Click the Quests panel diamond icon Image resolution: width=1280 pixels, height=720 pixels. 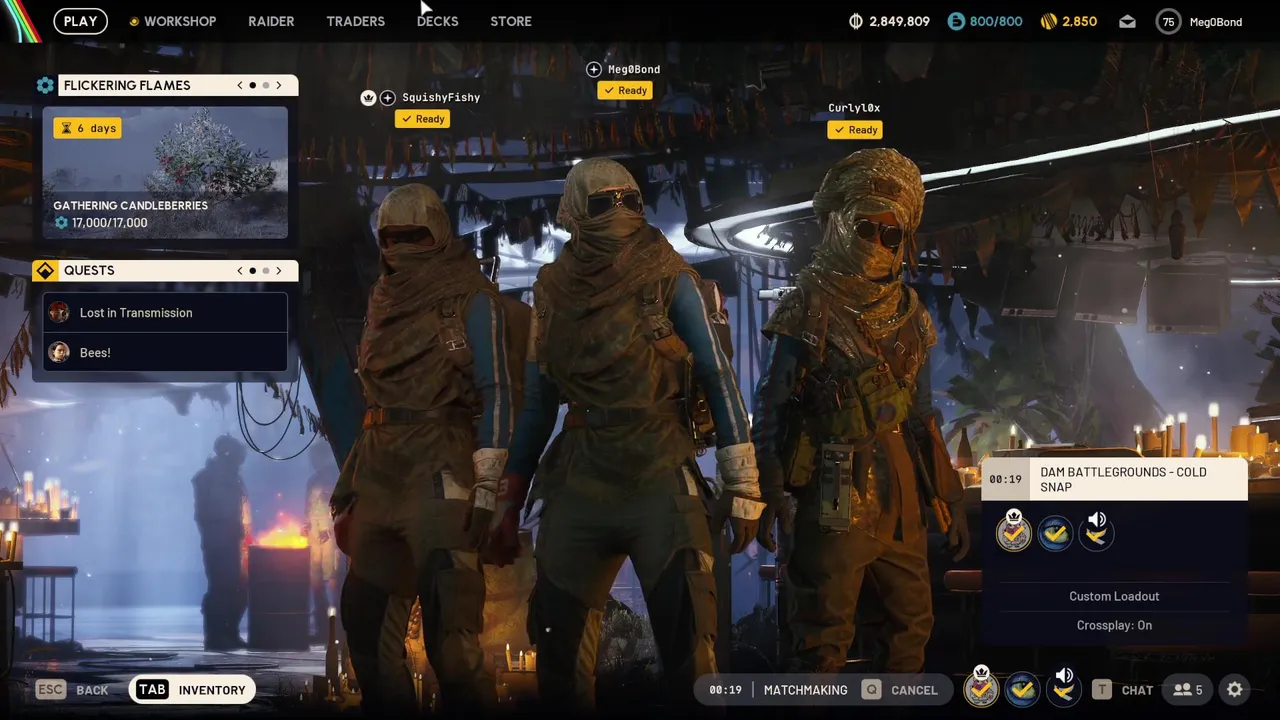[45, 270]
